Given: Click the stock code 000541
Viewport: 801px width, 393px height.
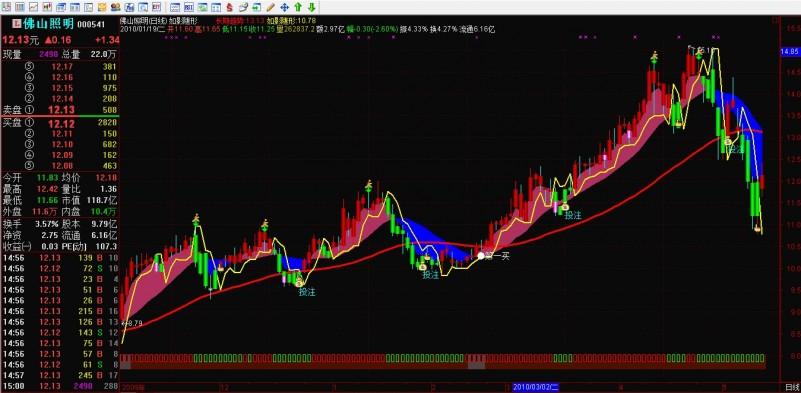Looking at the screenshot, I should [92, 25].
